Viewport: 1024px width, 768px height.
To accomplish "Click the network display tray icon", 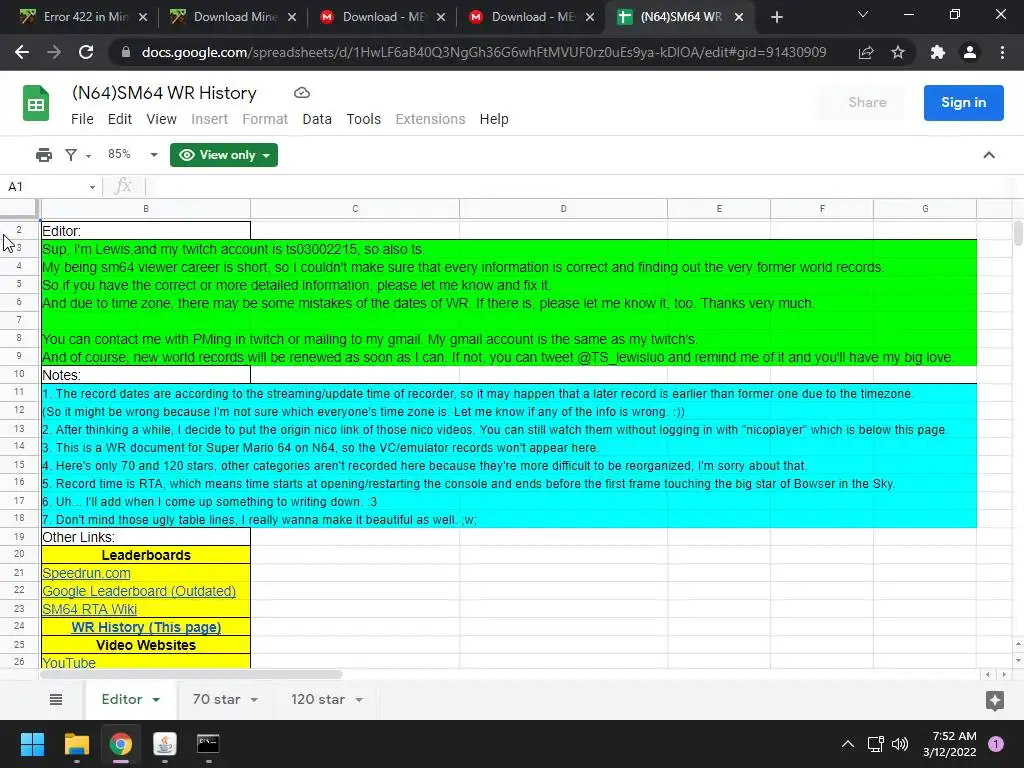I will (x=875, y=744).
